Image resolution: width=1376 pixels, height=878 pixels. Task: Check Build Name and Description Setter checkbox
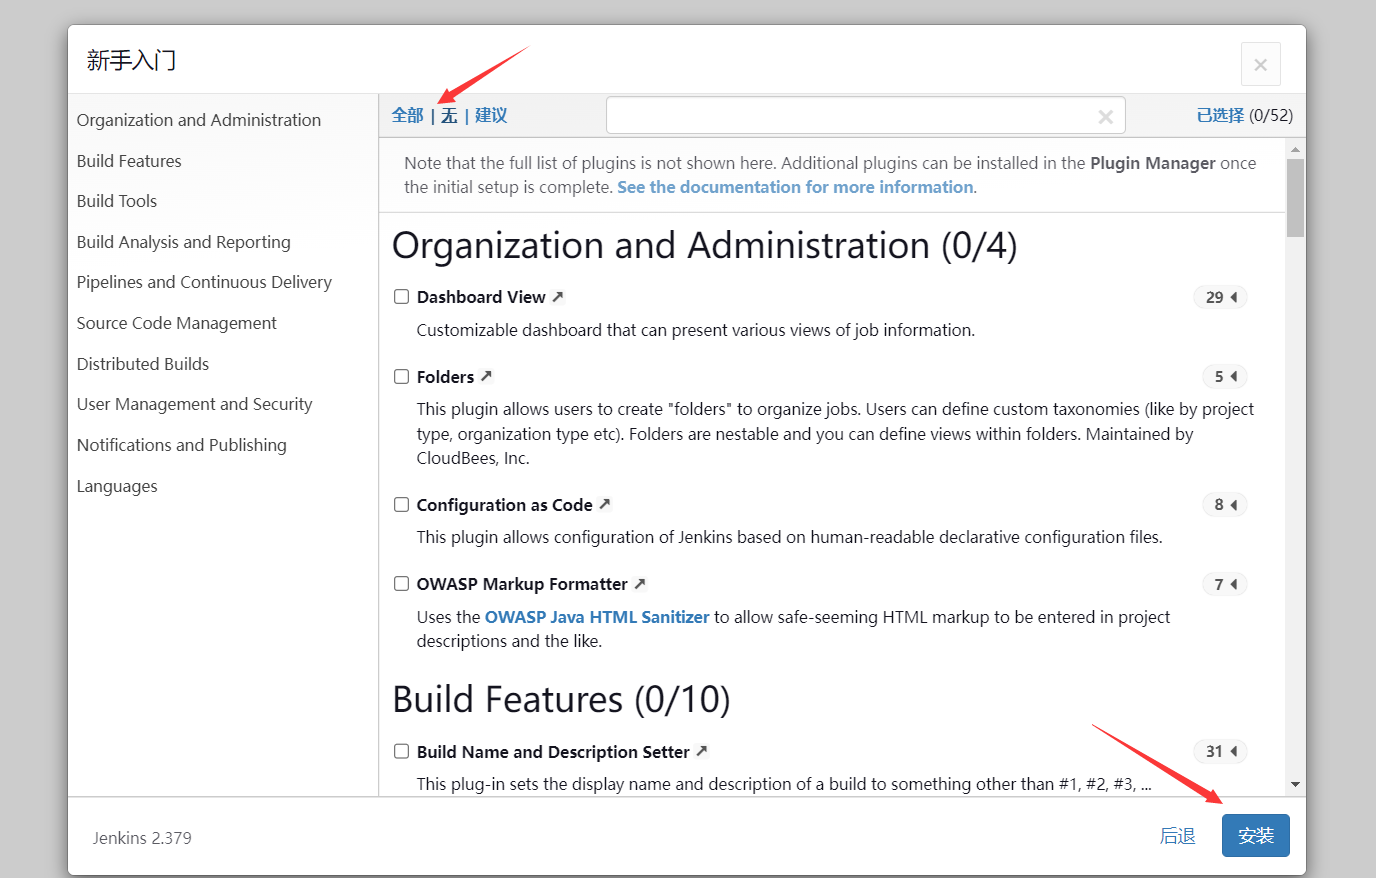coord(401,751)
